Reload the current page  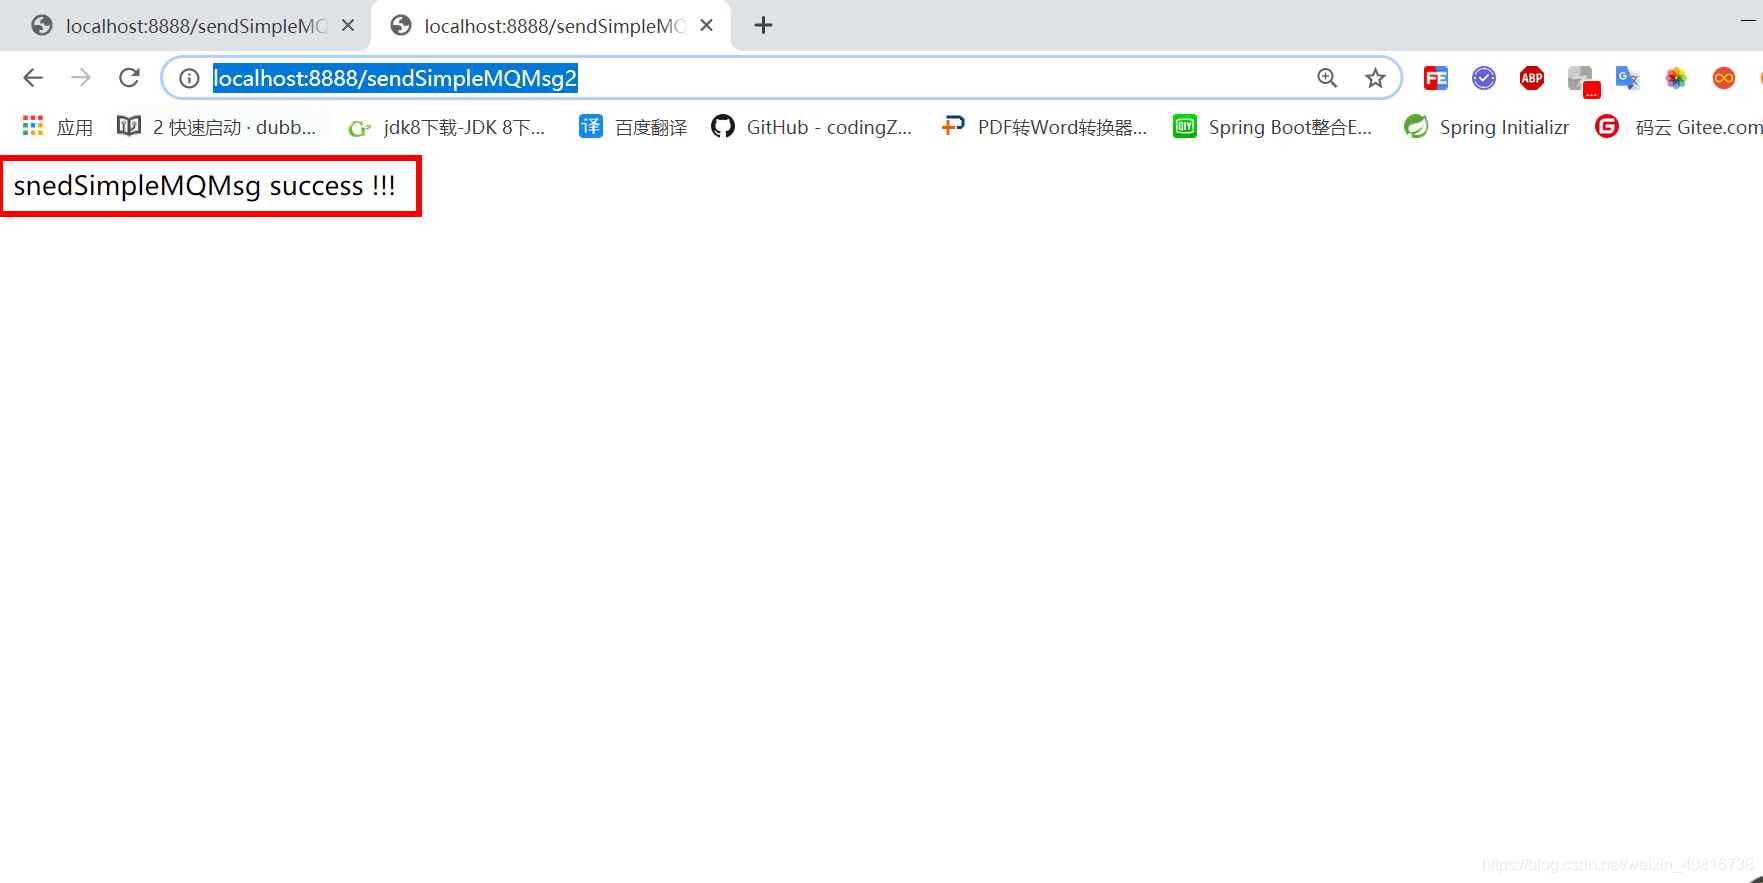[129, 78]
